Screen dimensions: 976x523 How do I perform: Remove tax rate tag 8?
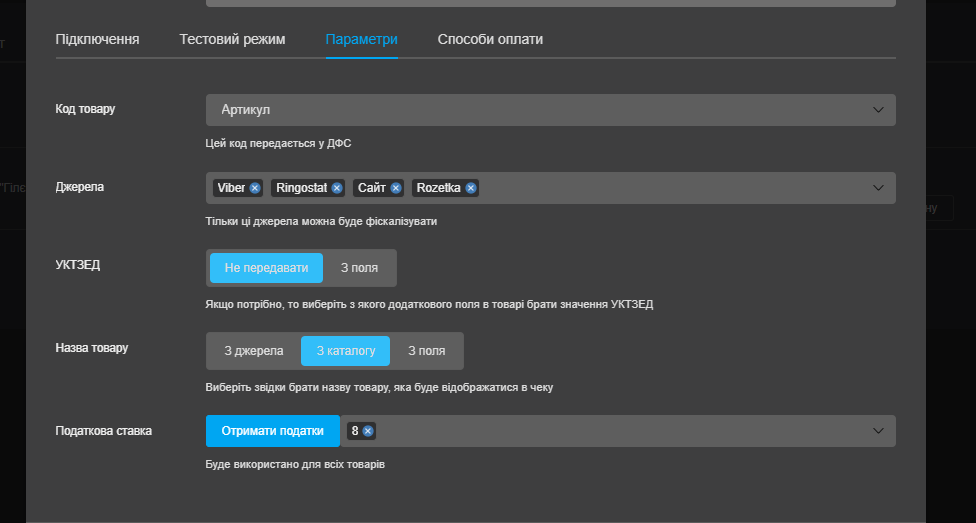tap(368, 431)
